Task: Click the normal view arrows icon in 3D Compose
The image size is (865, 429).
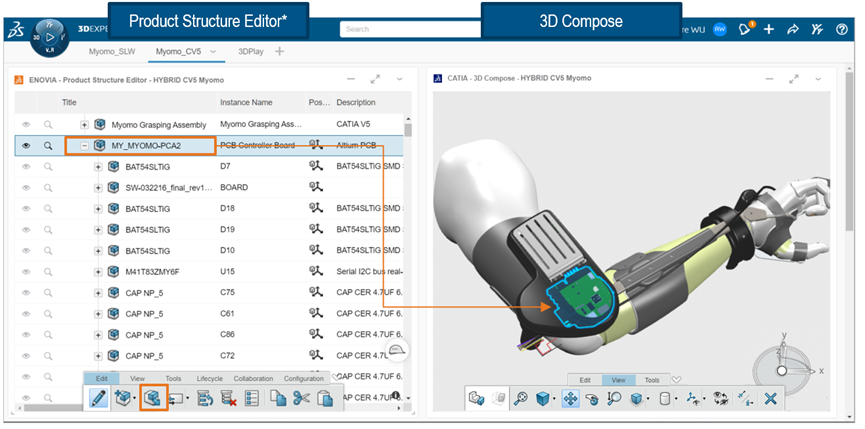Action: click(x=746, y=398)
